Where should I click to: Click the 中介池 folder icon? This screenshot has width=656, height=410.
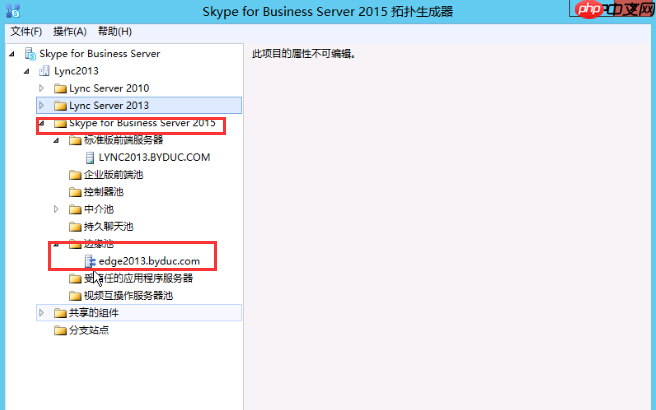pyautogui.click(x=75, y=209)
